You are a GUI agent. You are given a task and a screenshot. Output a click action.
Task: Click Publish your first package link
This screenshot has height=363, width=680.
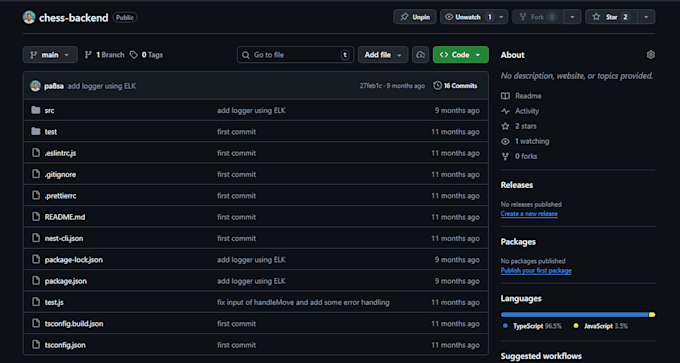536,271
